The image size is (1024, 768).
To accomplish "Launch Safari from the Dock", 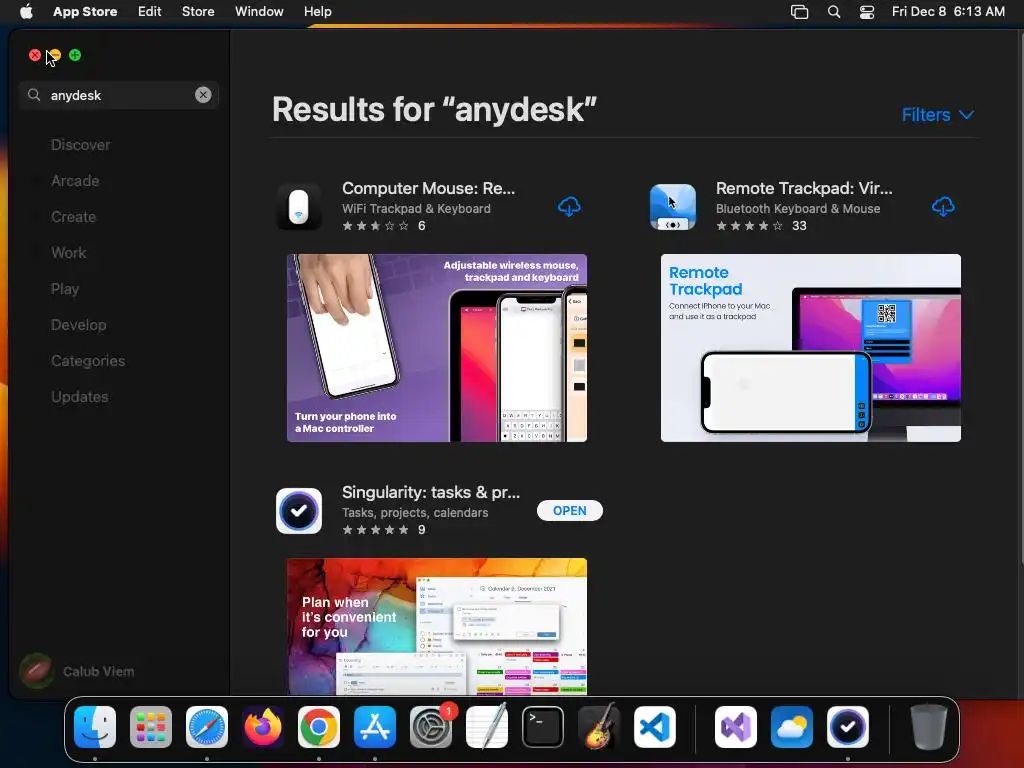I will [x=207, y=727].
